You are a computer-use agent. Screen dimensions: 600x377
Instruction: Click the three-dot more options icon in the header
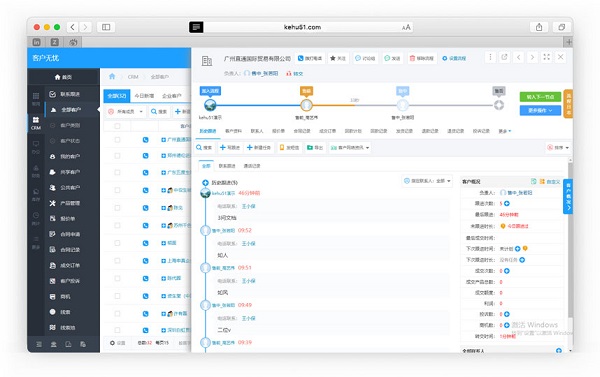click(x=490, y=57)
